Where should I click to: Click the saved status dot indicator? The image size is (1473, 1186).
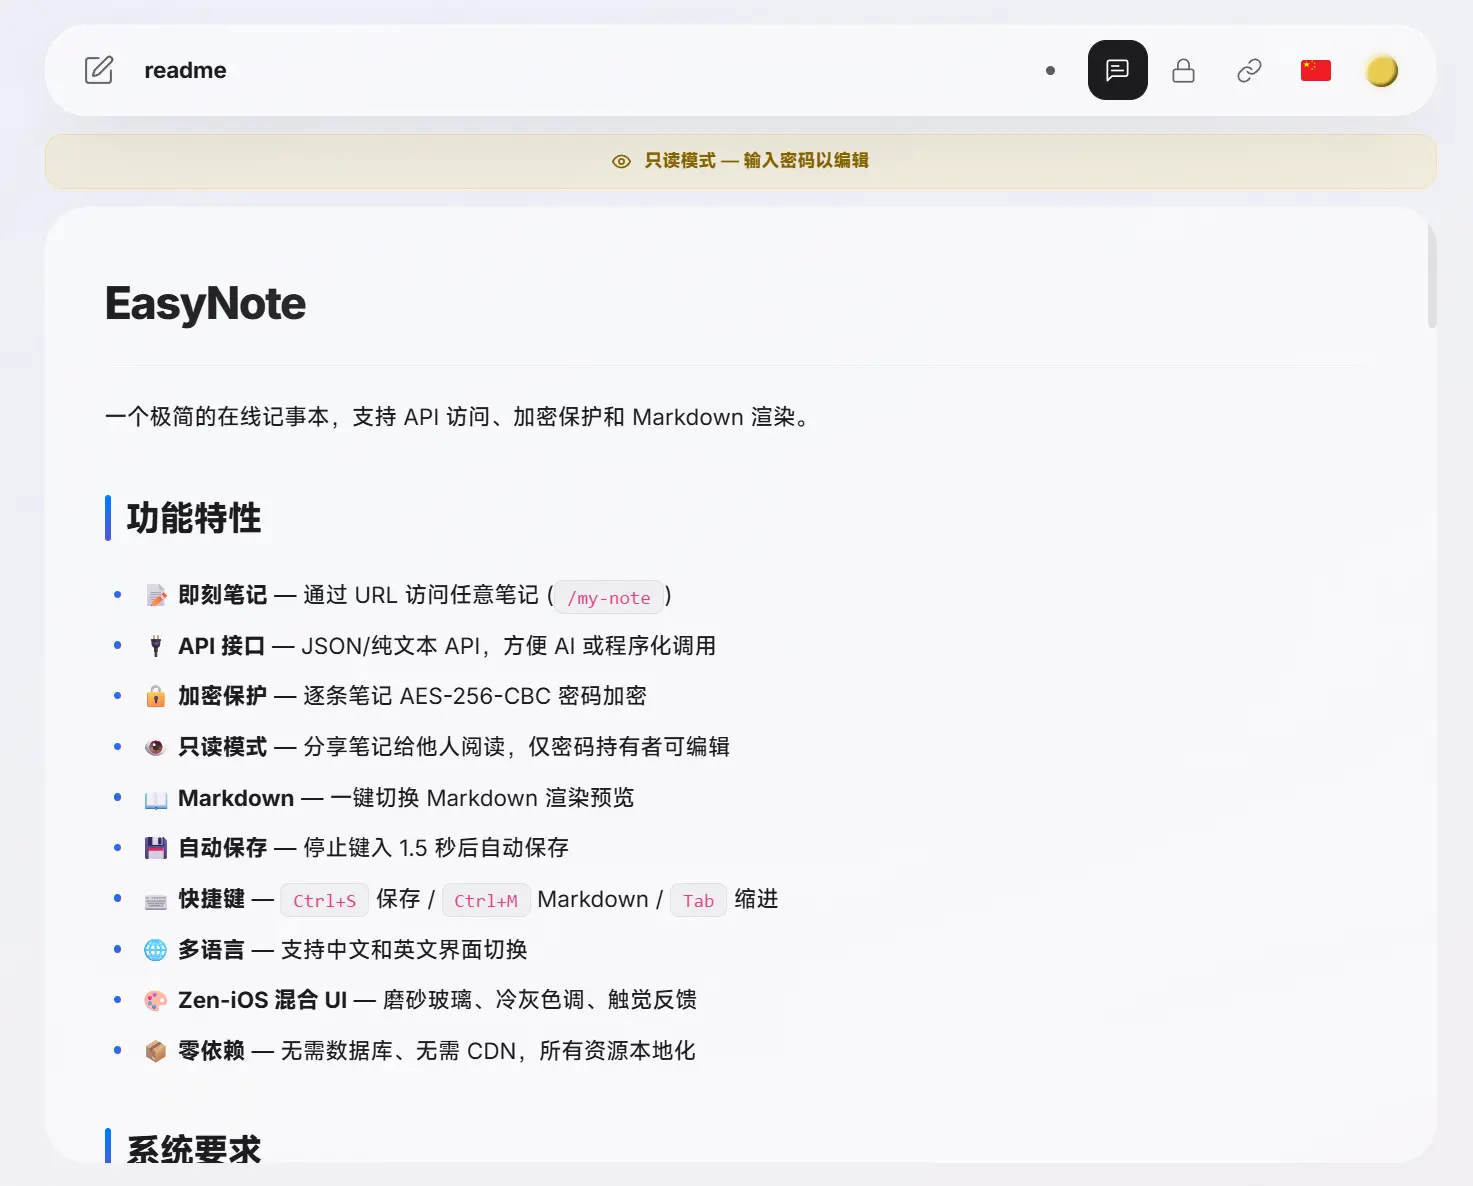(1050, 70)
